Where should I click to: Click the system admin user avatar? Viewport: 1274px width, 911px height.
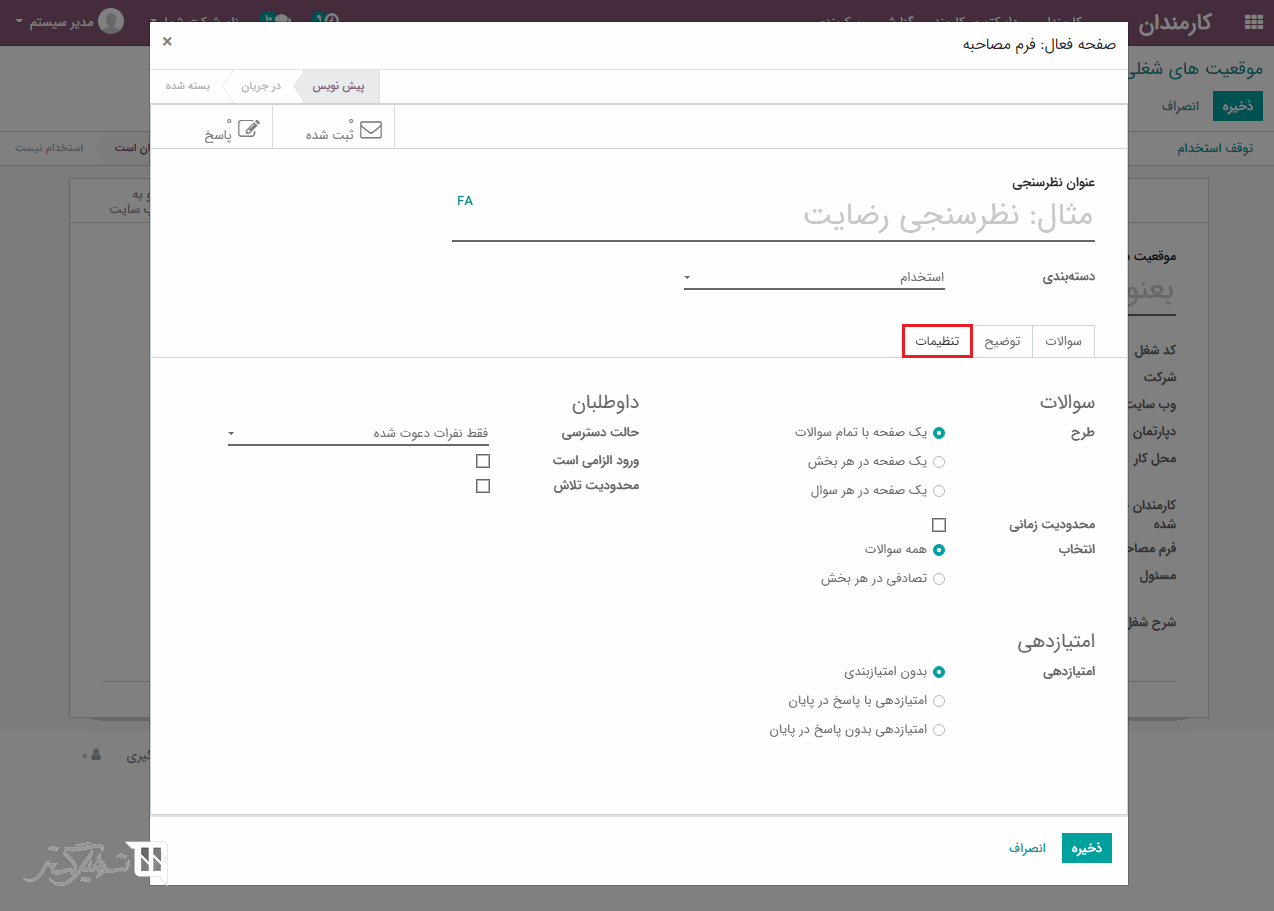(111, 21)
